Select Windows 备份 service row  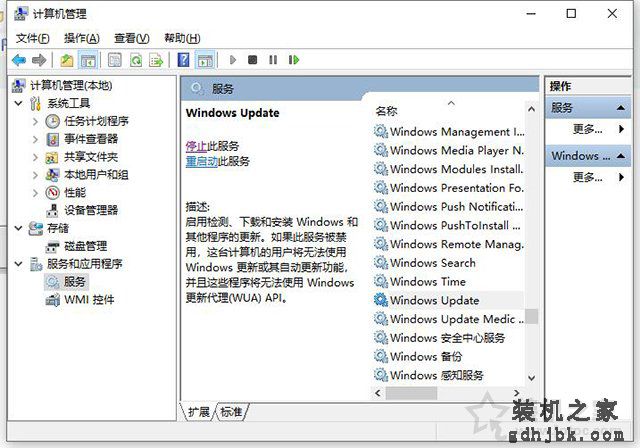click(x=449, y=357)
